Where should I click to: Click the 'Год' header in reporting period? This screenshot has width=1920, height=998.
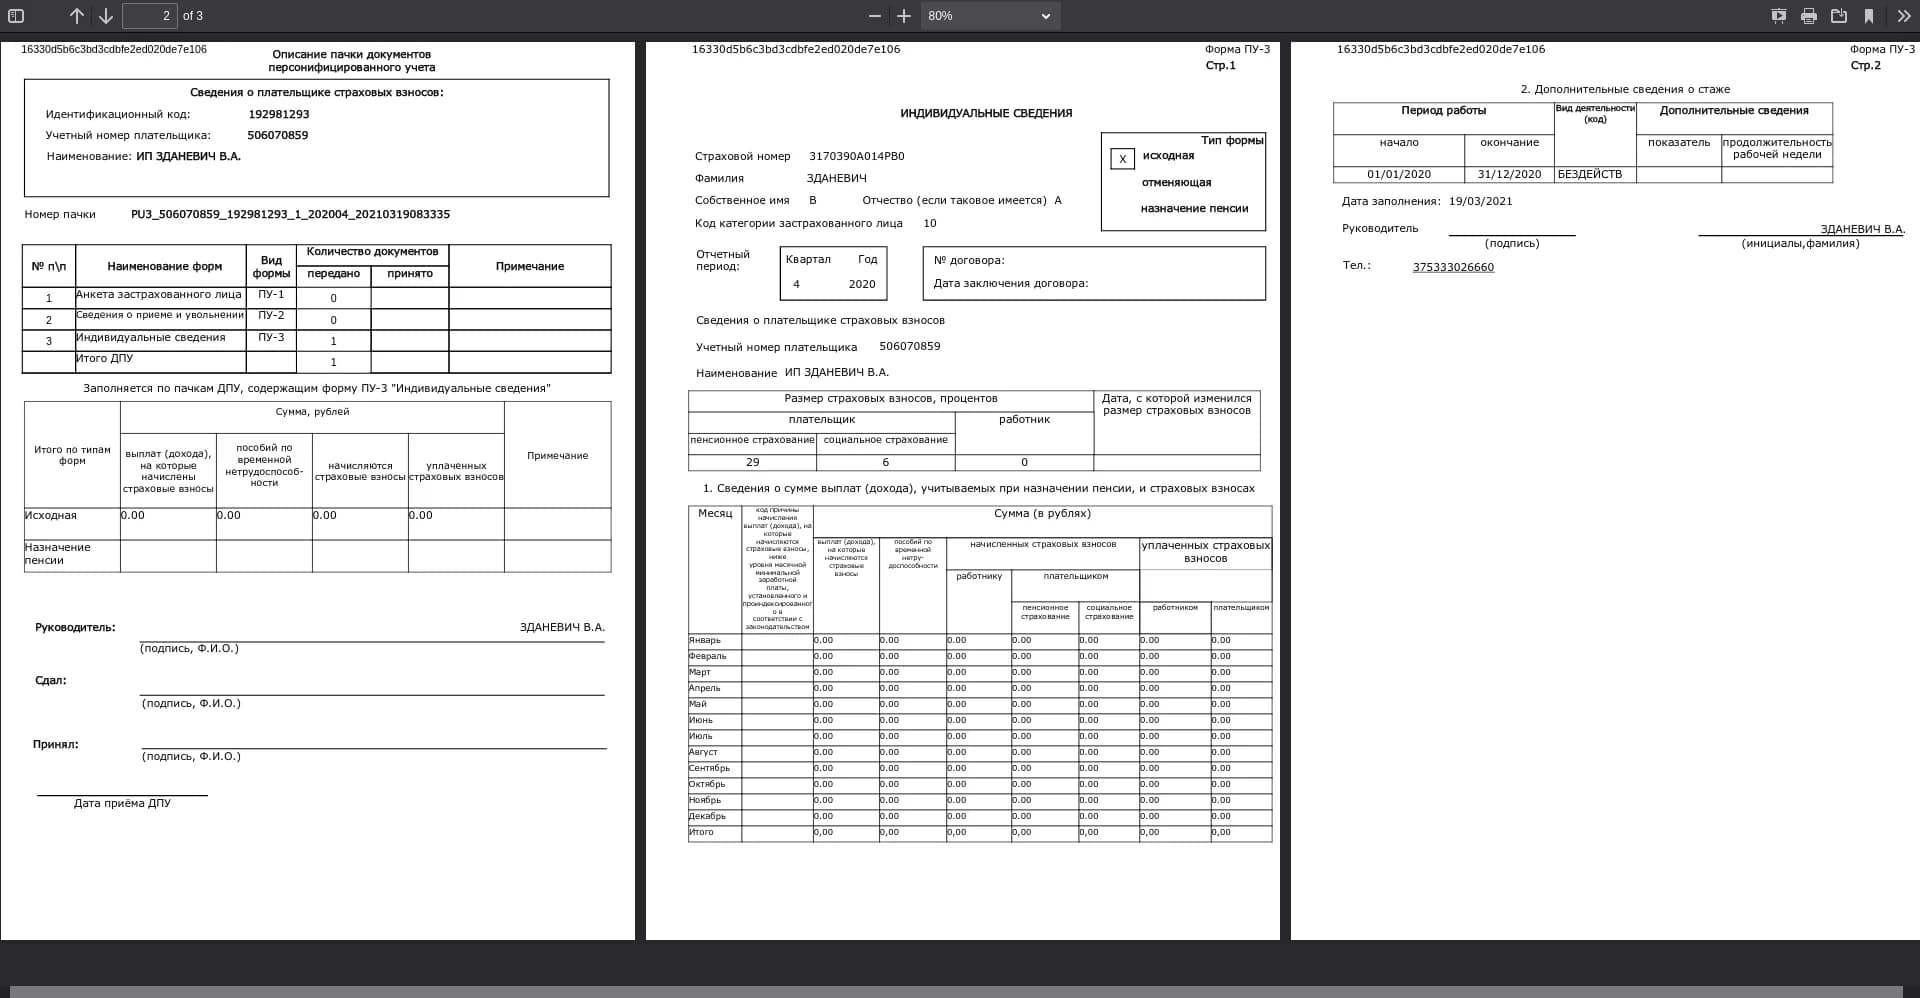pyautogui.click(x=867, y=259)
